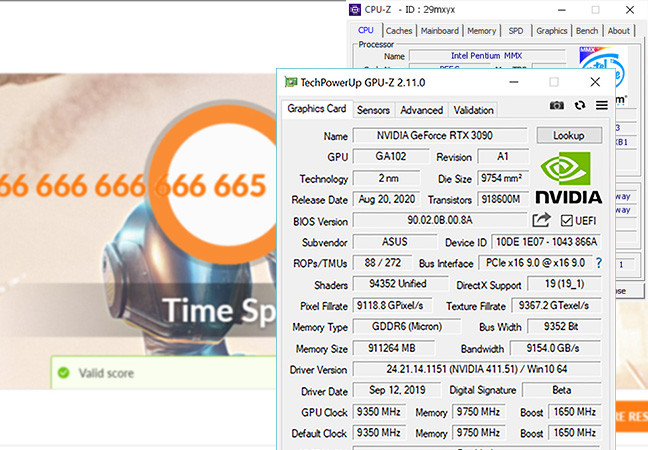Viewport: 648px width, 450px height.
Task: Click the Shaders value 94352 Unified
Action: pyautogui.click(x=400, y=284)
